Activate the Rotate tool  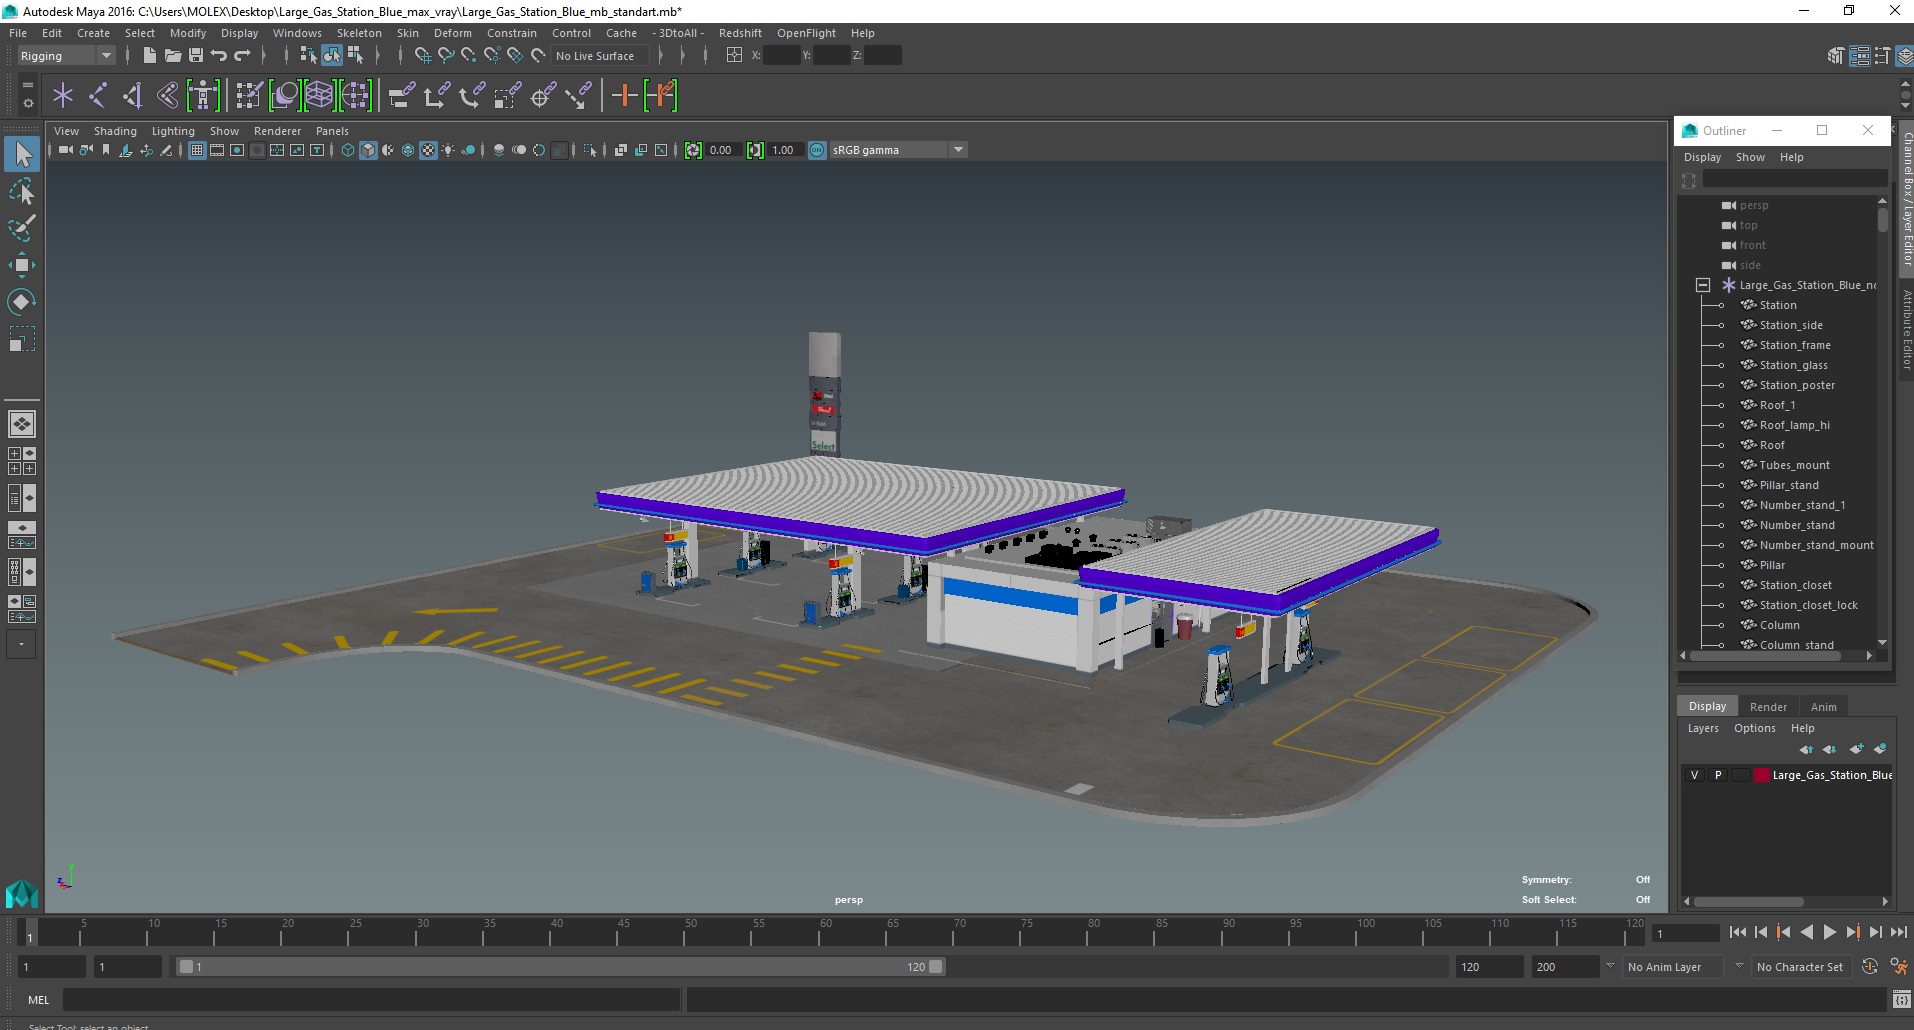coord(22,302)
